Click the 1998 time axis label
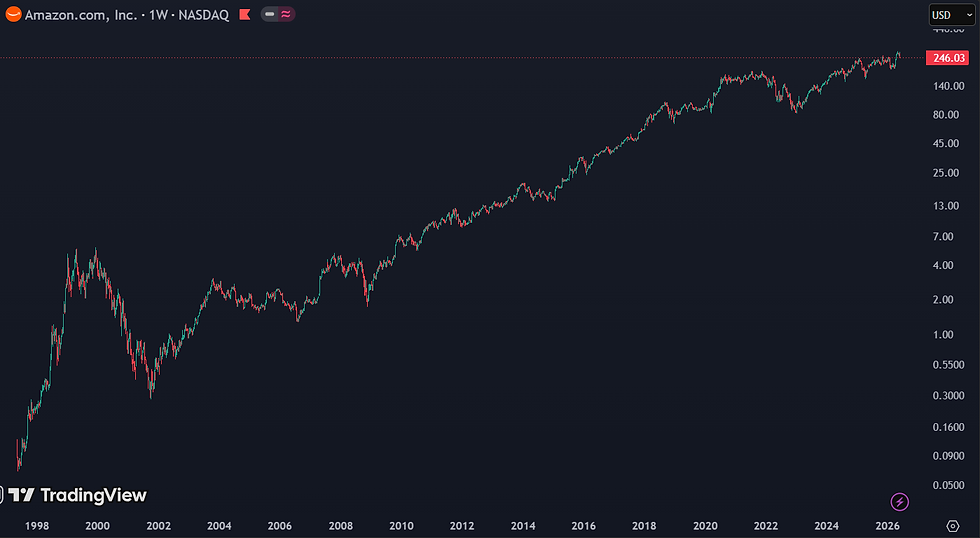Viewport: 980px width, 538px height. click(x=37, y=526)
